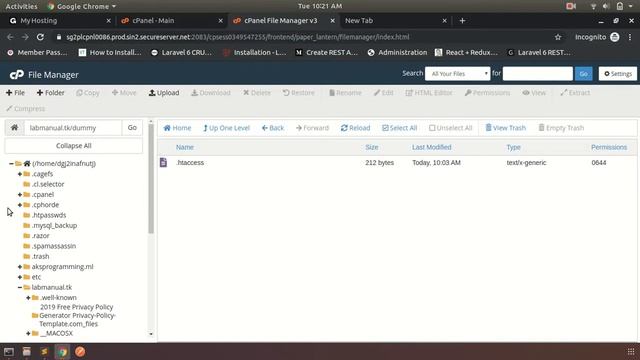Open File Manager Settings
The height and width of the screenshot is (360, 640).
pyautogui.click(x=618, y=74)
